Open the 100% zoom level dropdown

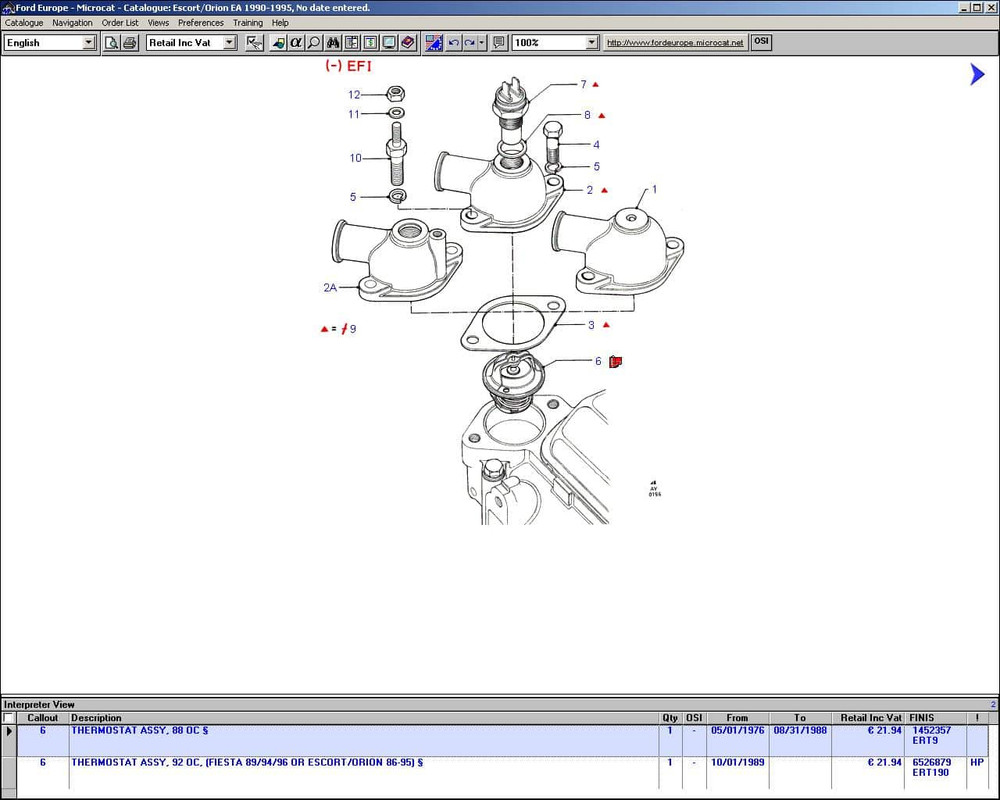point(592,43)
